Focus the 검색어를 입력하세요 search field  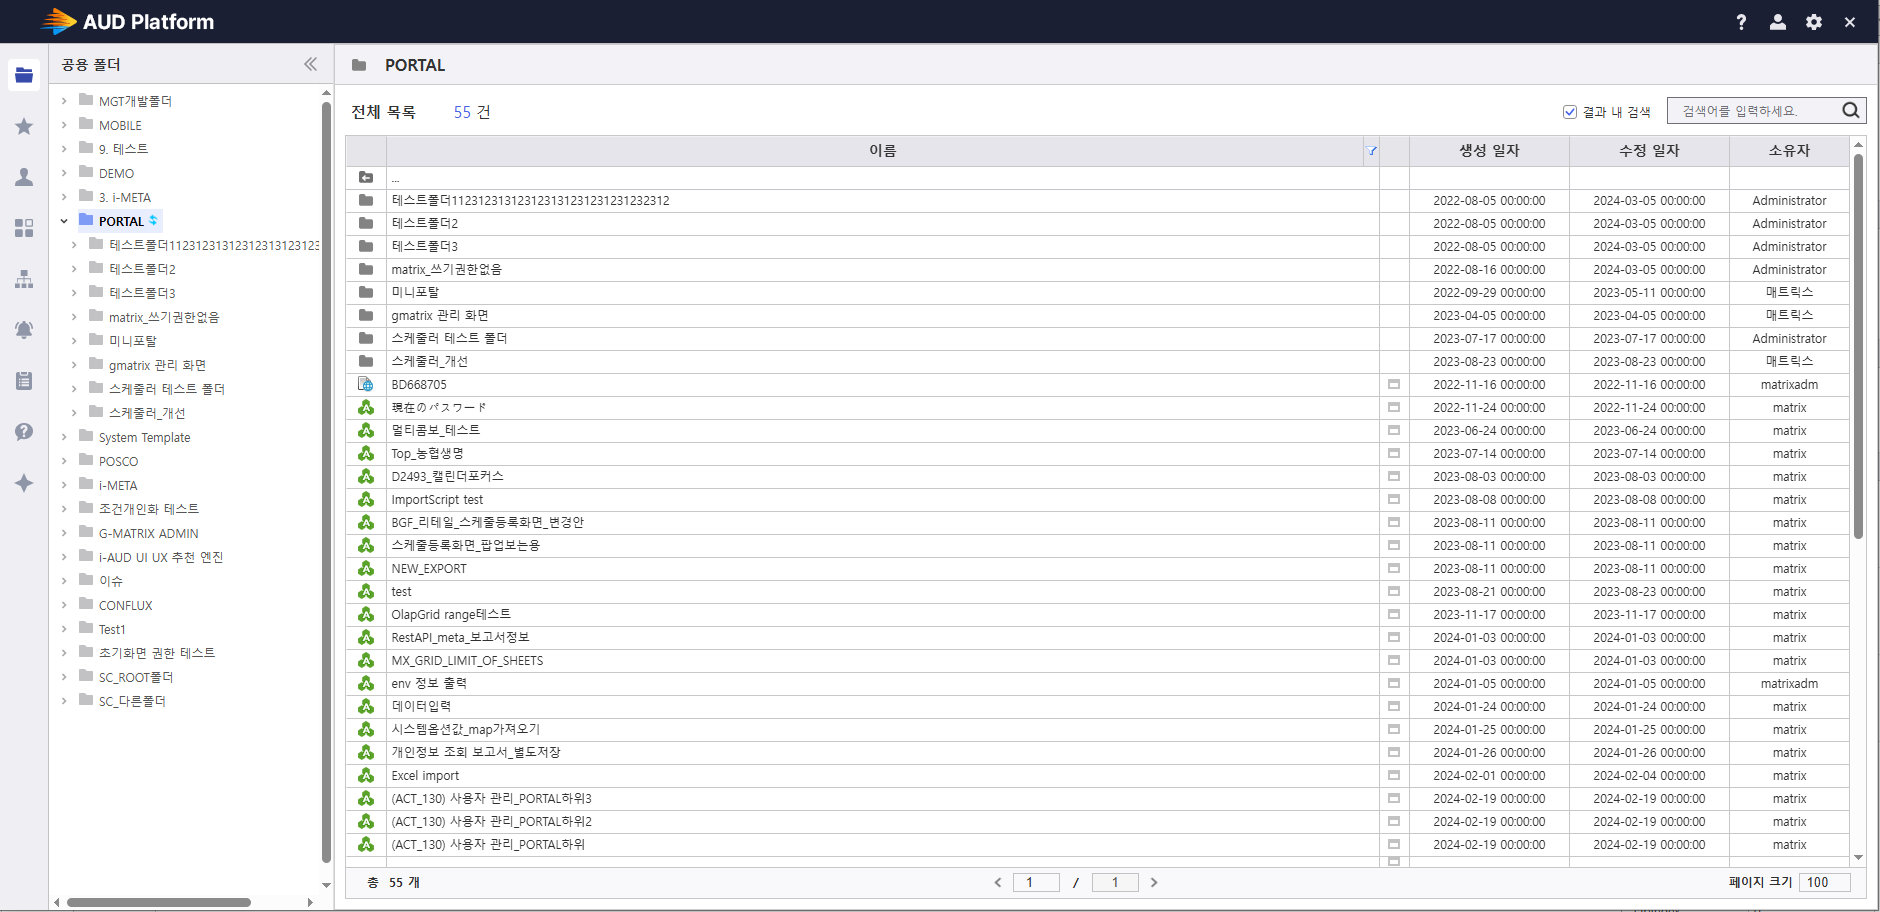[x=1755, y=111]
